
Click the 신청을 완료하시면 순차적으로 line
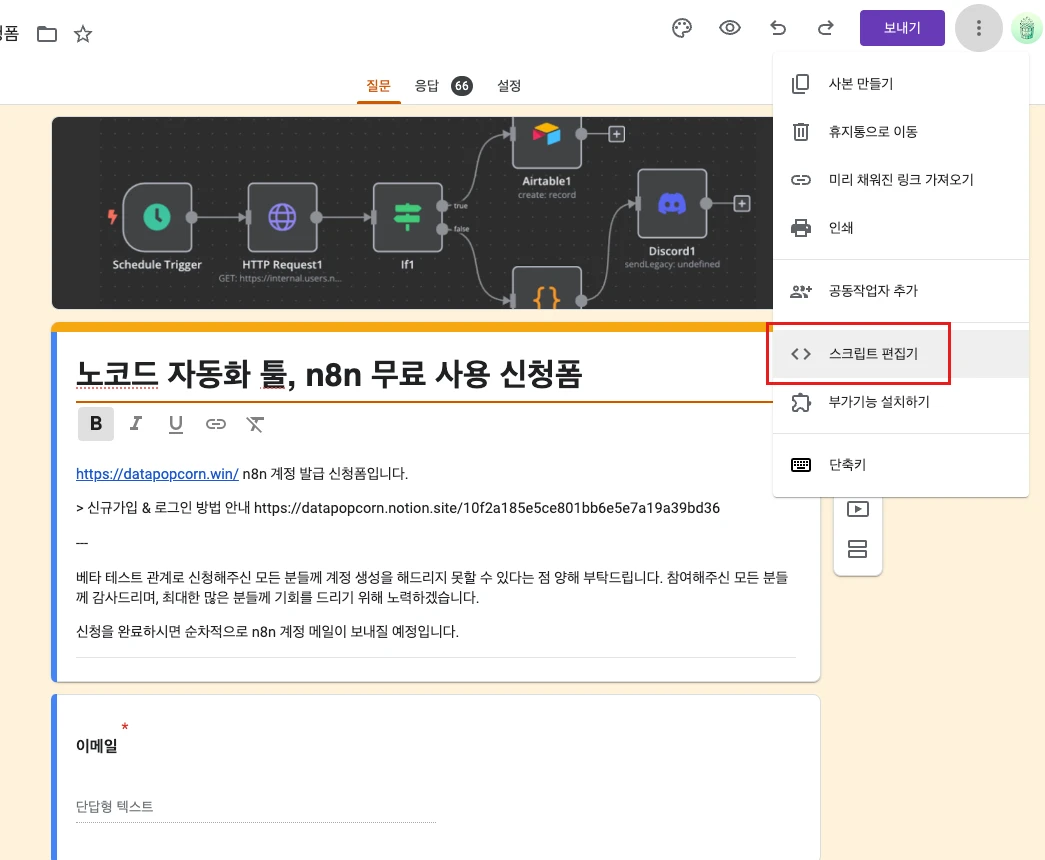267,631
